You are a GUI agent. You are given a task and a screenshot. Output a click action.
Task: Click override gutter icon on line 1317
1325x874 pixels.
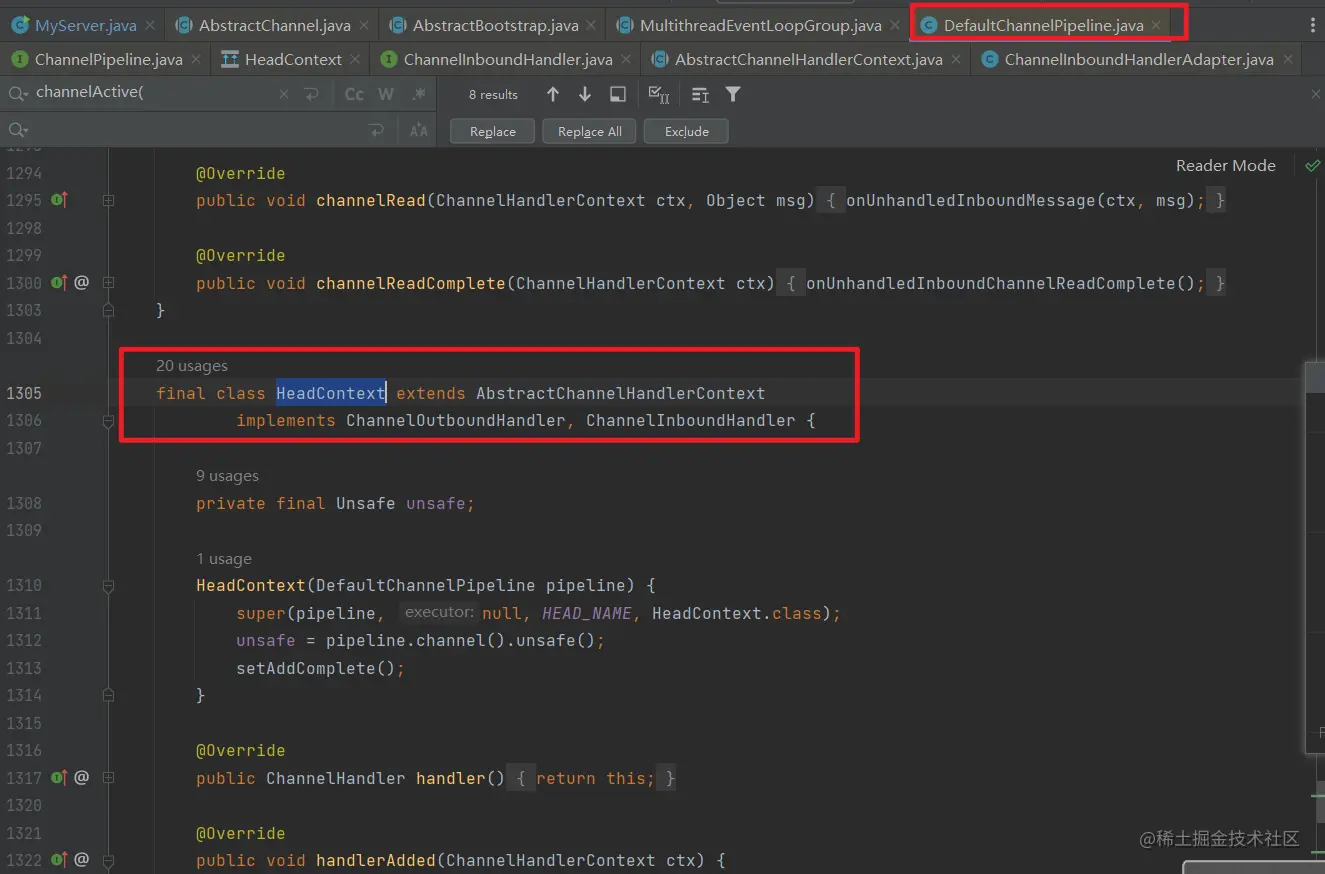pyautogui.click(x=59, y=778)
